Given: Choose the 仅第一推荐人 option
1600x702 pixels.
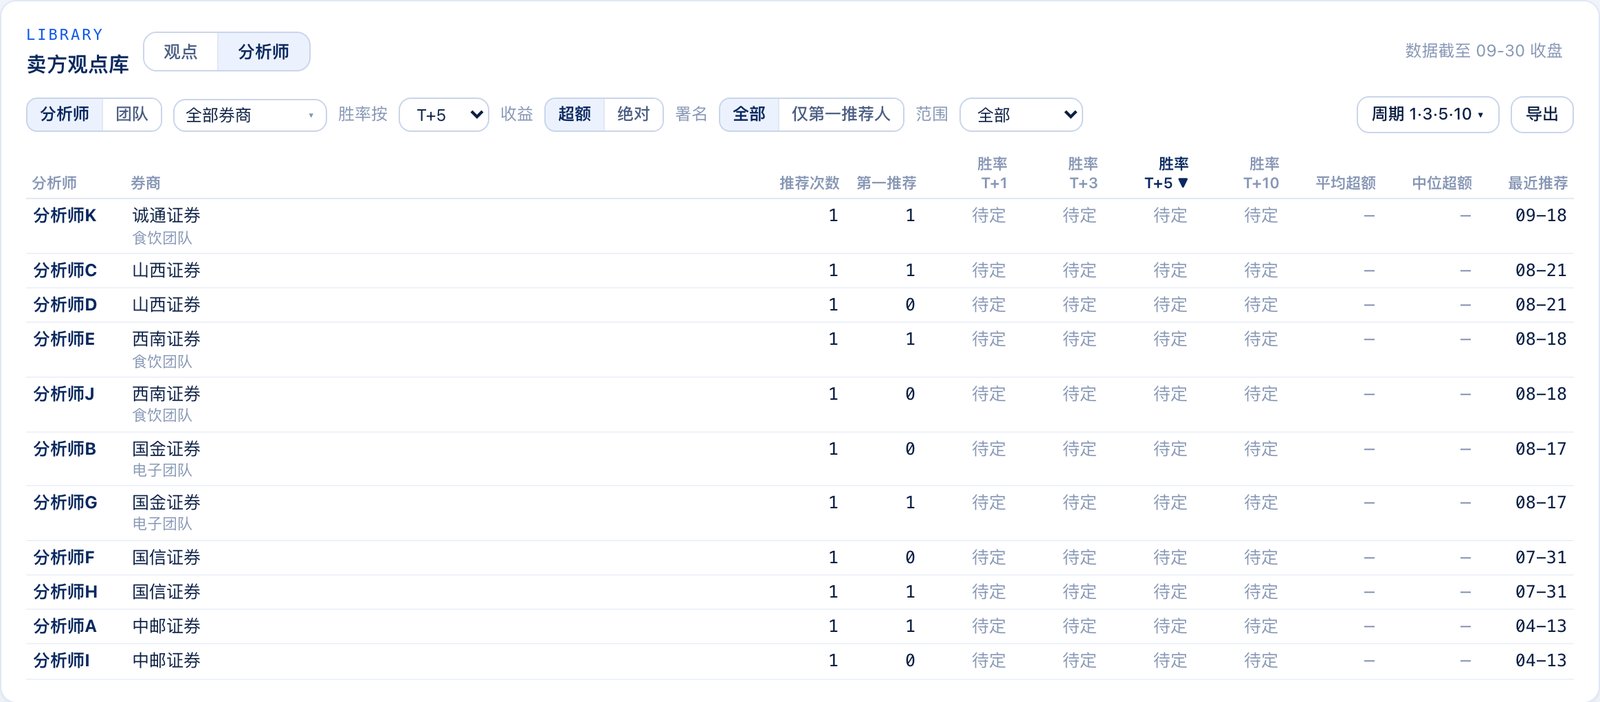Looking at the screenshot, I should pos(841,114).
